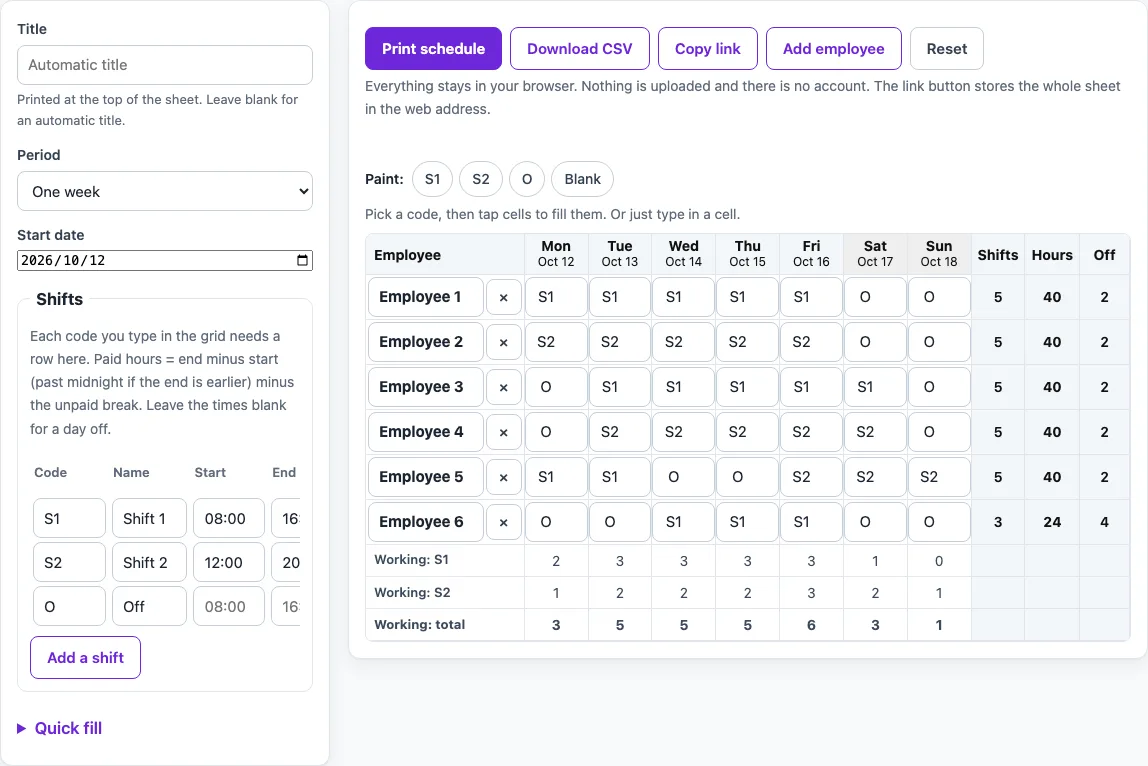This screenshot has width=1148, height=766.
Task: Click the Hours column header
Action: pyautogui.click(x=1052, y=255)
